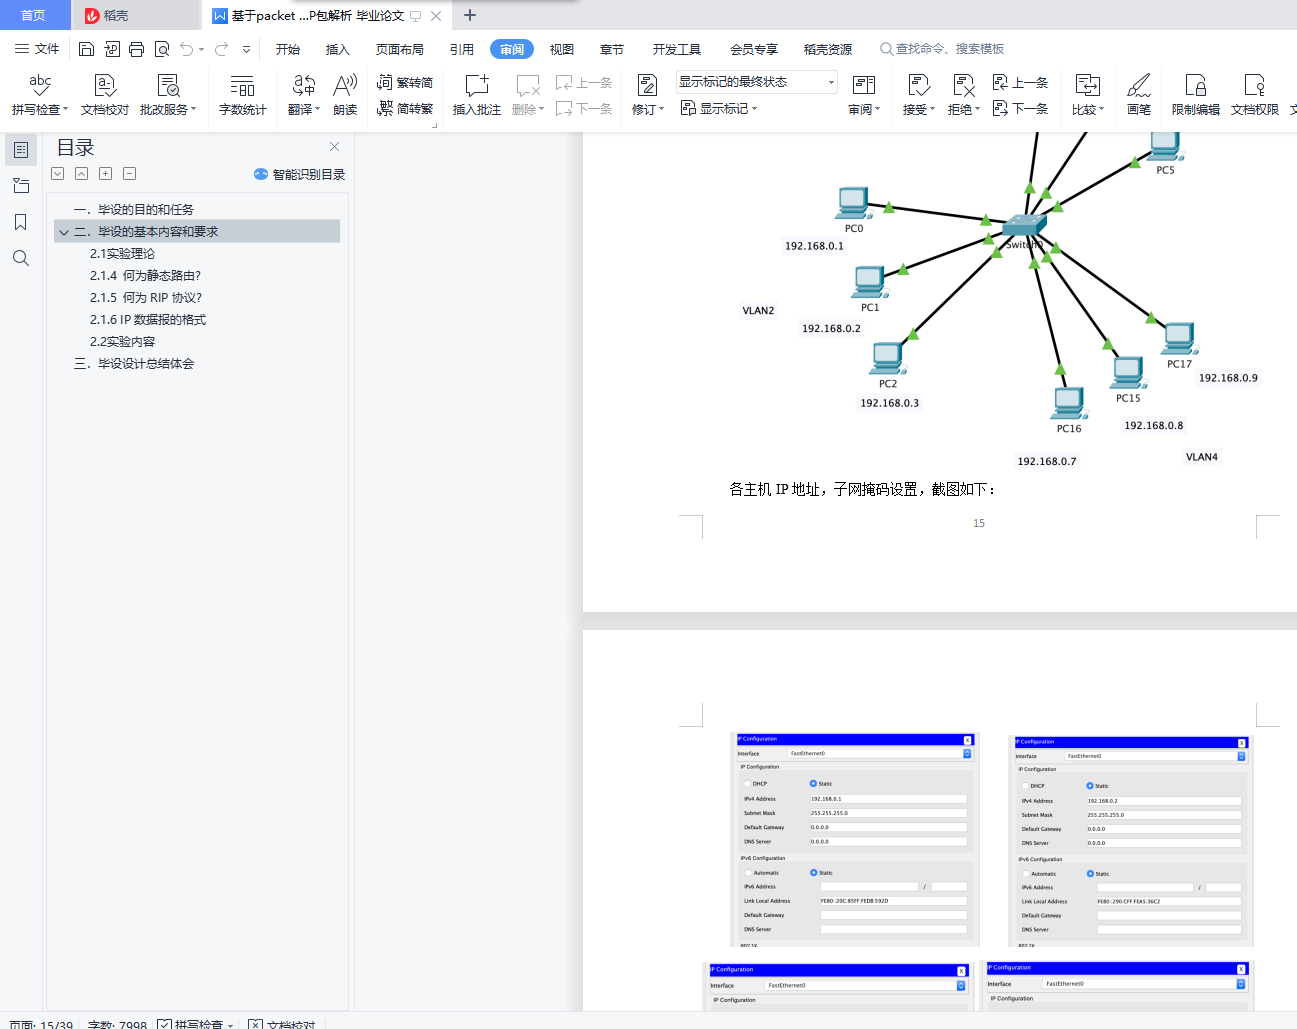The image size is (1297, 1029).
Task: Click the up-arrow box icon in 目录 panel
Action: pos(81,174)
